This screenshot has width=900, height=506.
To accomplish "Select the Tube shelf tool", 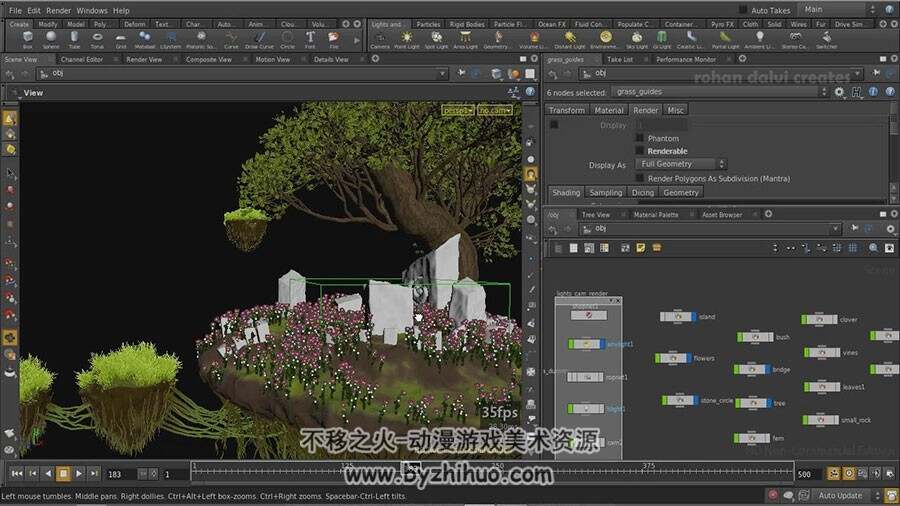I will pos(74,40).
